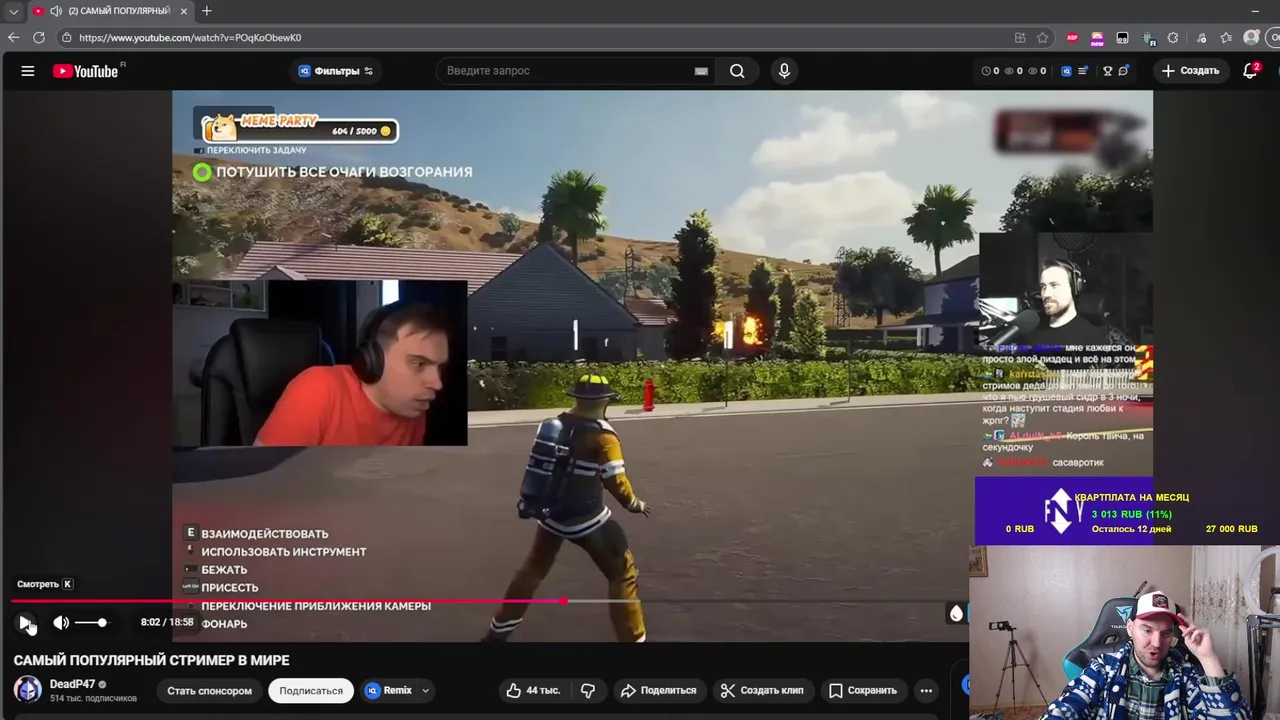Viewport: 1280px width, 720px height.
Task: Open the dark face extension icon
Action: coord(1122,37)
